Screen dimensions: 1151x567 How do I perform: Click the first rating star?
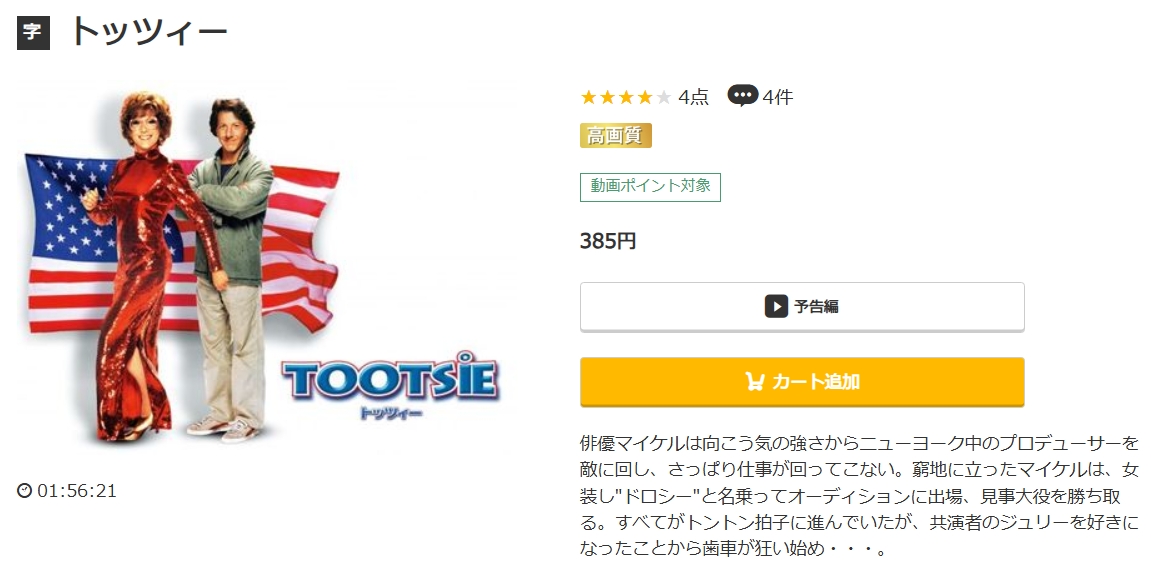pyautogui.click(x=588, y=97)
